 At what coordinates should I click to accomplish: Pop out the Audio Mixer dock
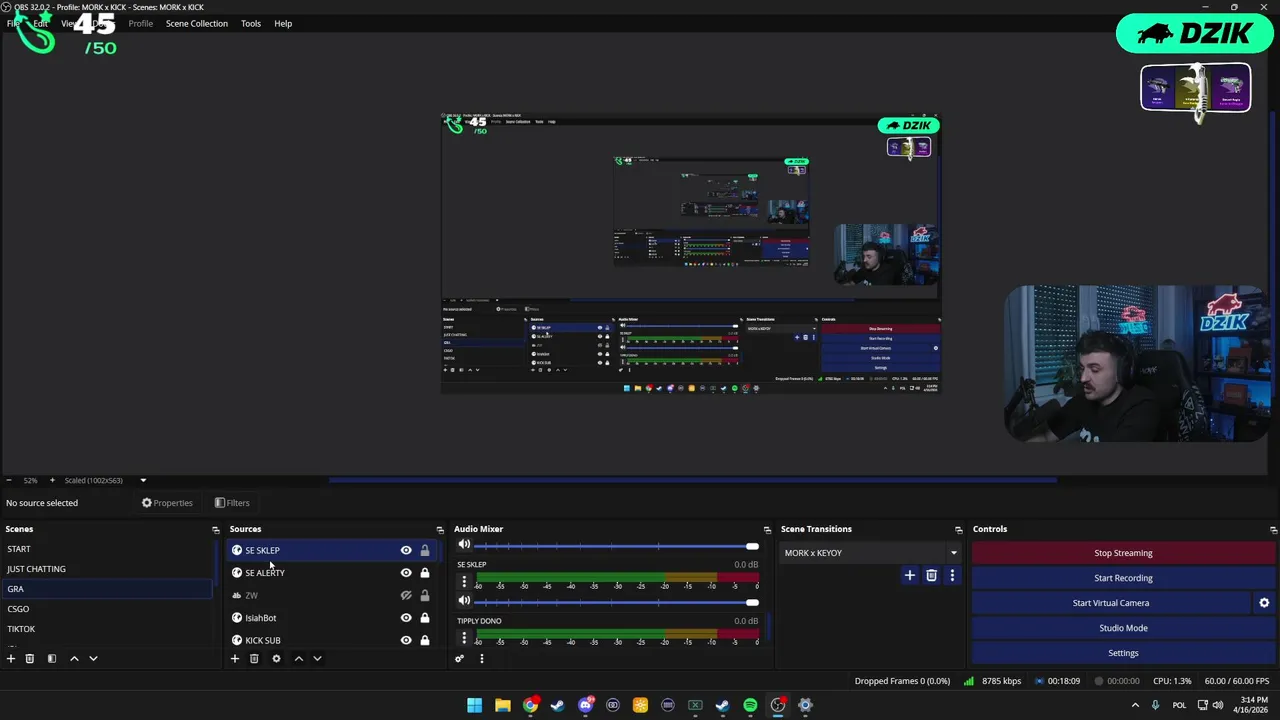click(767, 530)
